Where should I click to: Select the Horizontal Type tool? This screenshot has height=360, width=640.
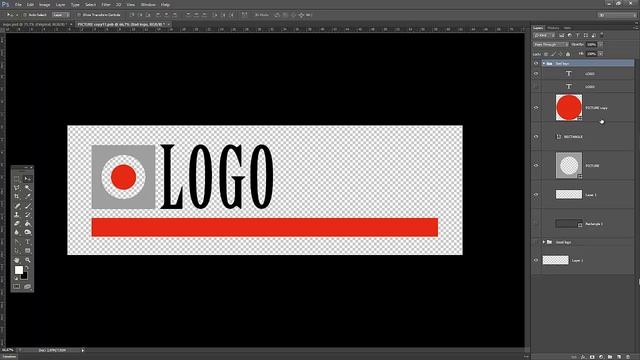click(28, 242)
